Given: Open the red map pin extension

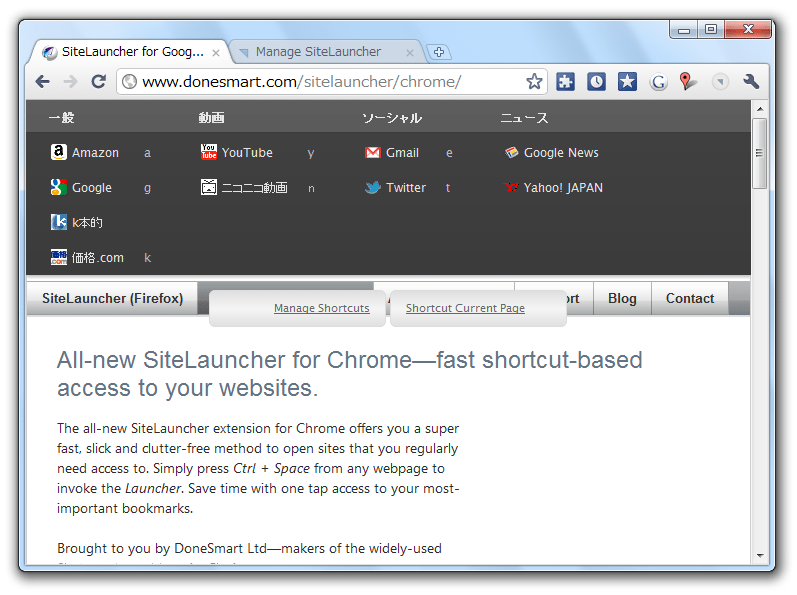Looking at the screenshot, I should [x=687, y=81].
